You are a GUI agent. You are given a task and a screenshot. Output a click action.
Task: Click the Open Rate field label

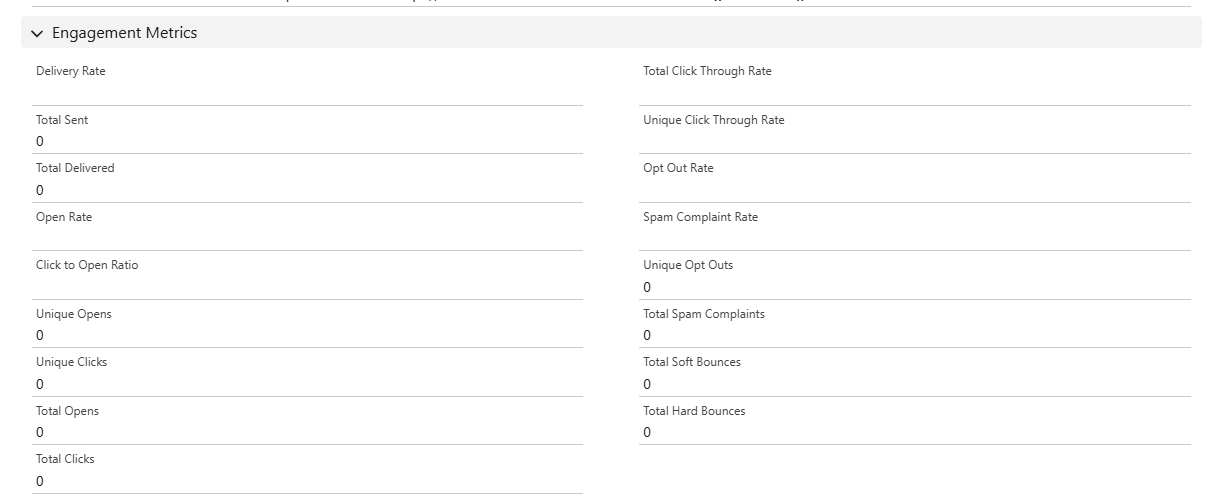(64, 217)
